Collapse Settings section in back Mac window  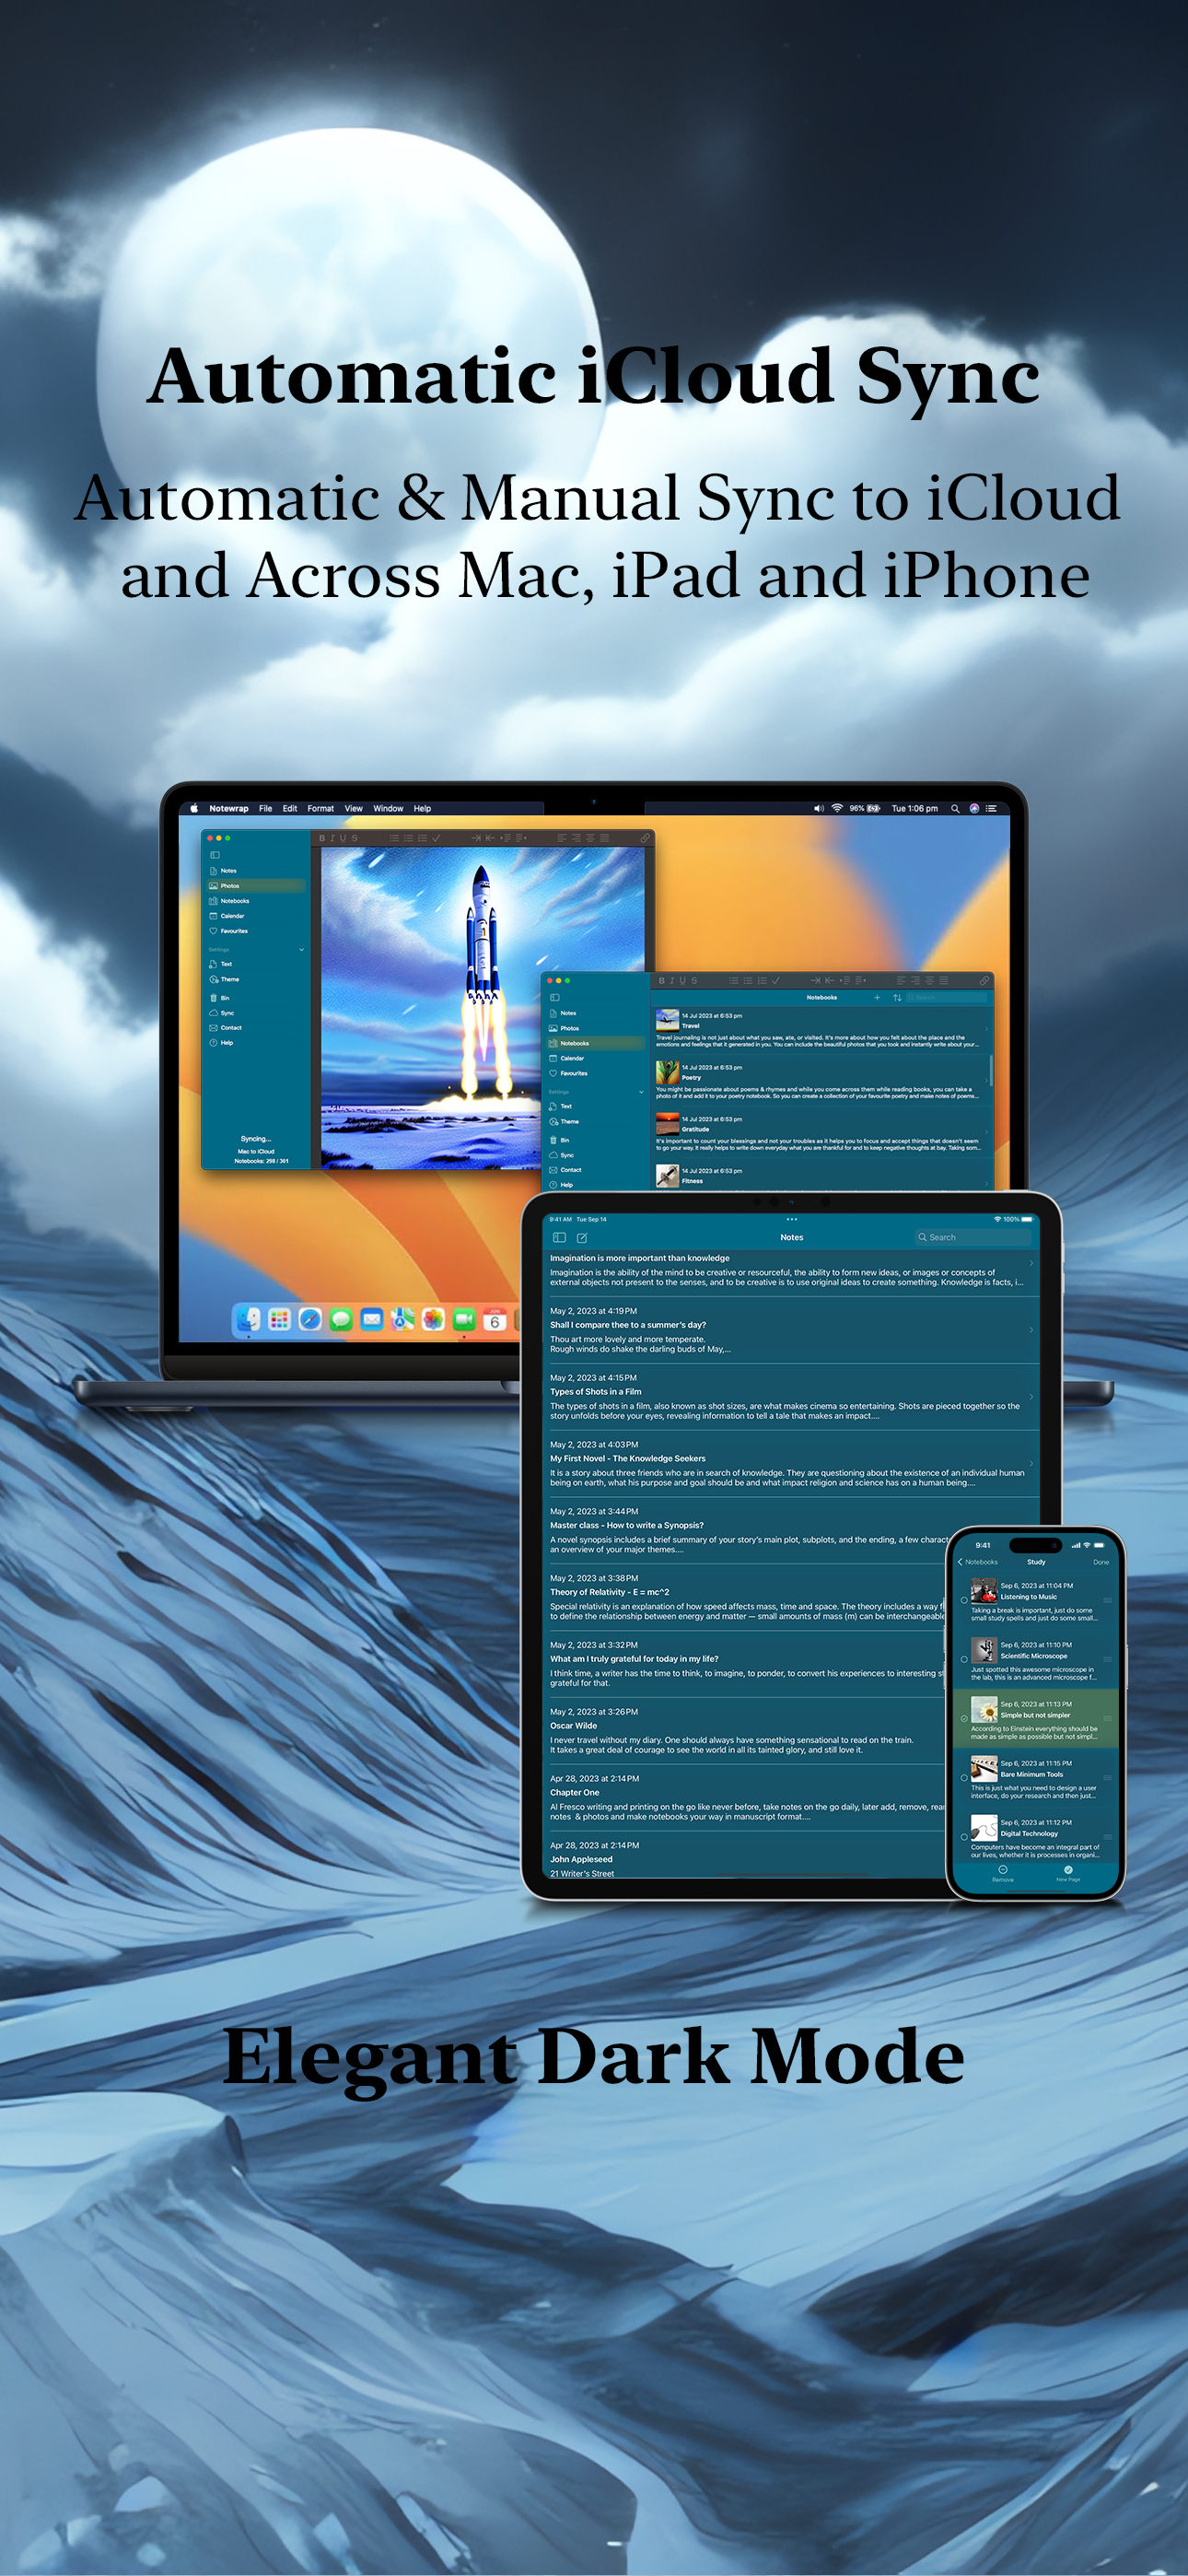301,949
